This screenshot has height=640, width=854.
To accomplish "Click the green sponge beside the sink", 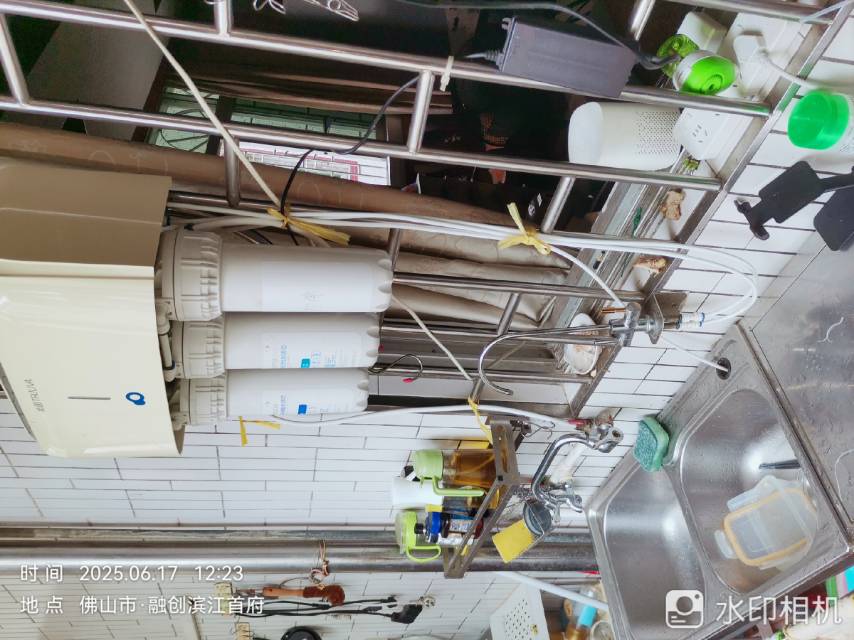I will click(x=652, y=443).
